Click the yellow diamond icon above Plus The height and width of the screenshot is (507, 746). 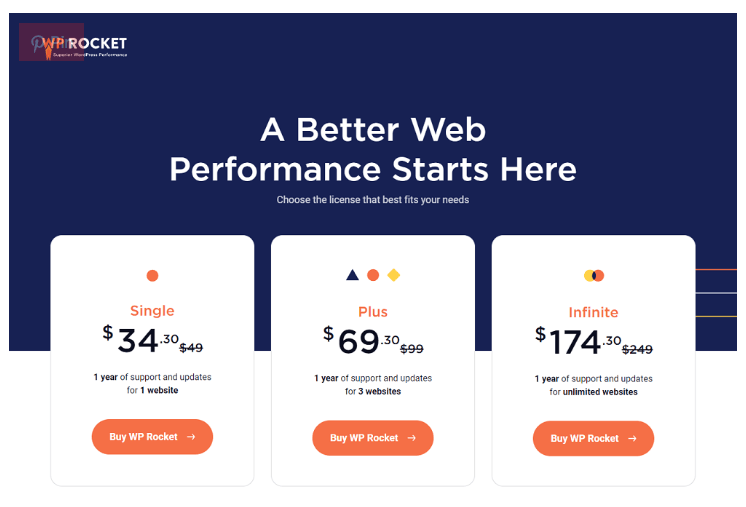tap(393, 275)
